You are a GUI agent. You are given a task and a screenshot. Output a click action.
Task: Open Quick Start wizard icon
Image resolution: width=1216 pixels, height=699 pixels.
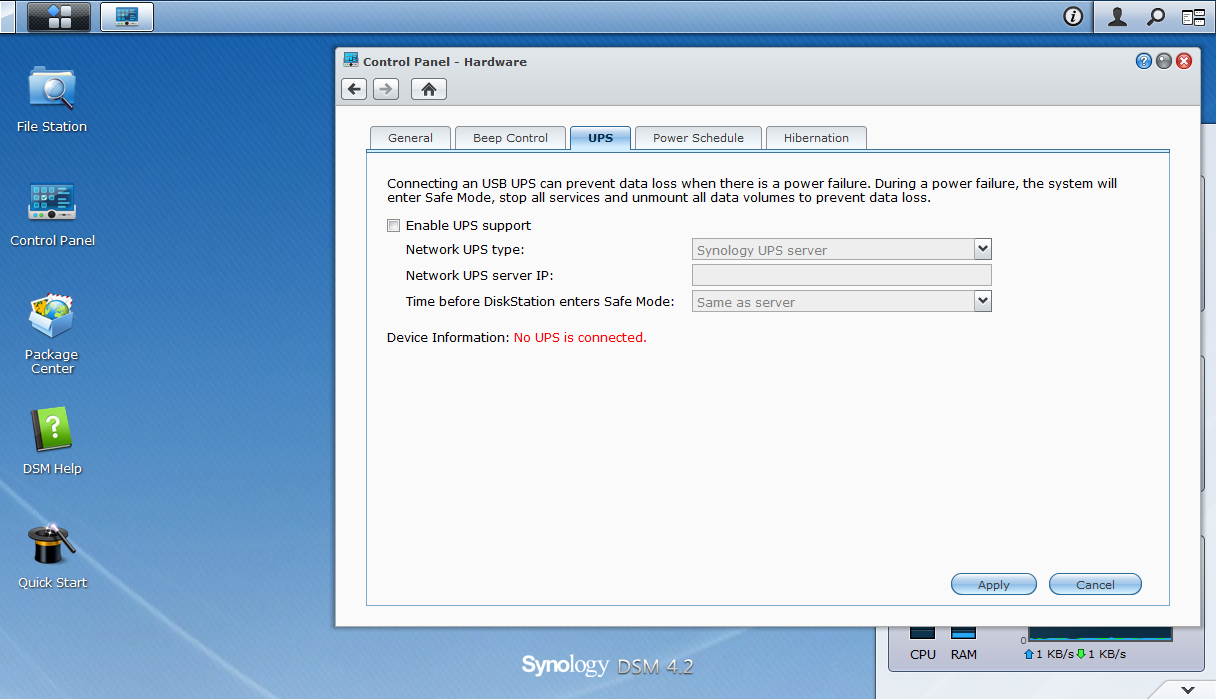point(52,556)
